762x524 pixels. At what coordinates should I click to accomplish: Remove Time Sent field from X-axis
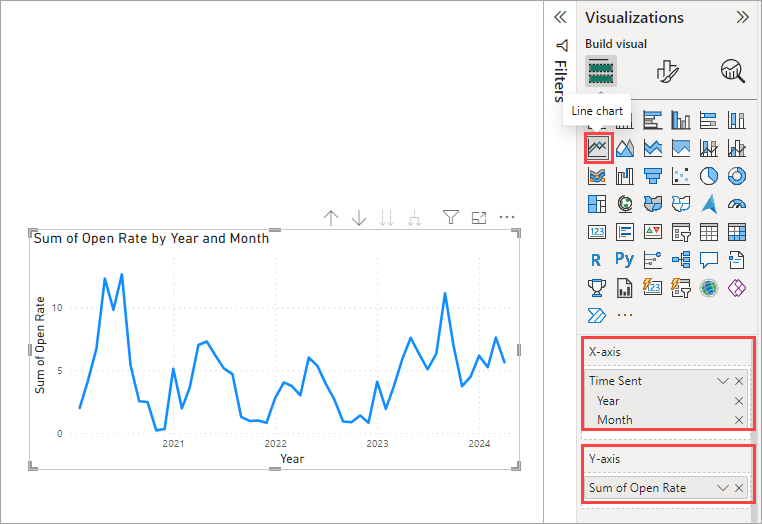click(739, 381)
